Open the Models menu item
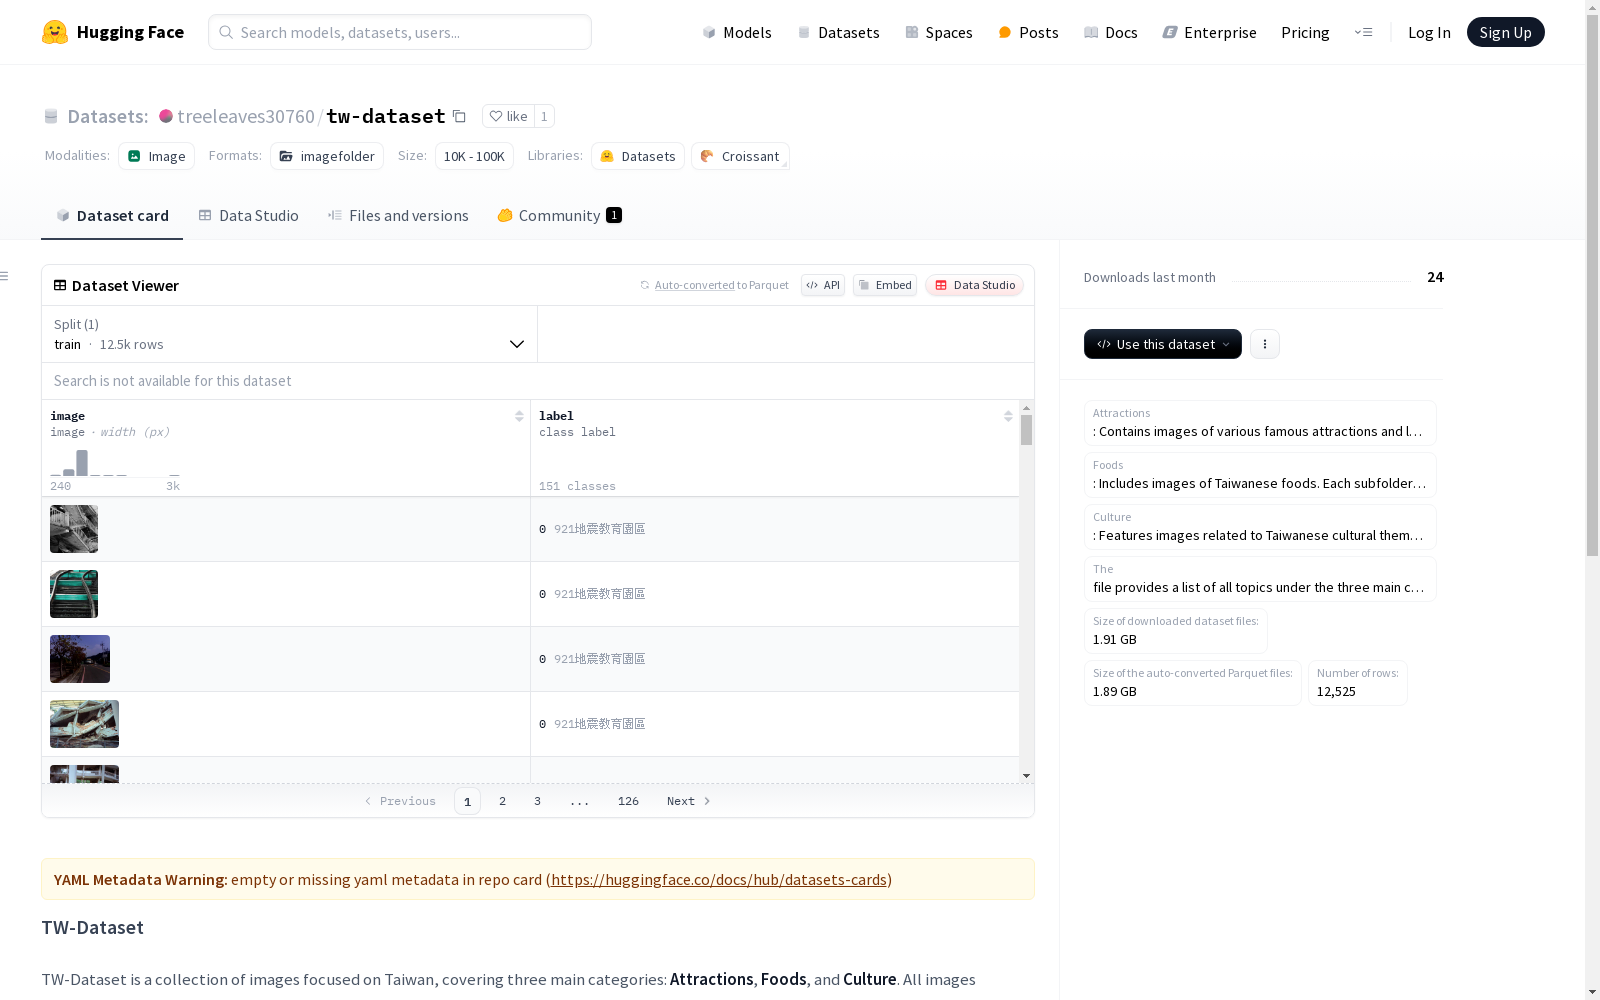Screen dimensions: 1600x1000 737,32
